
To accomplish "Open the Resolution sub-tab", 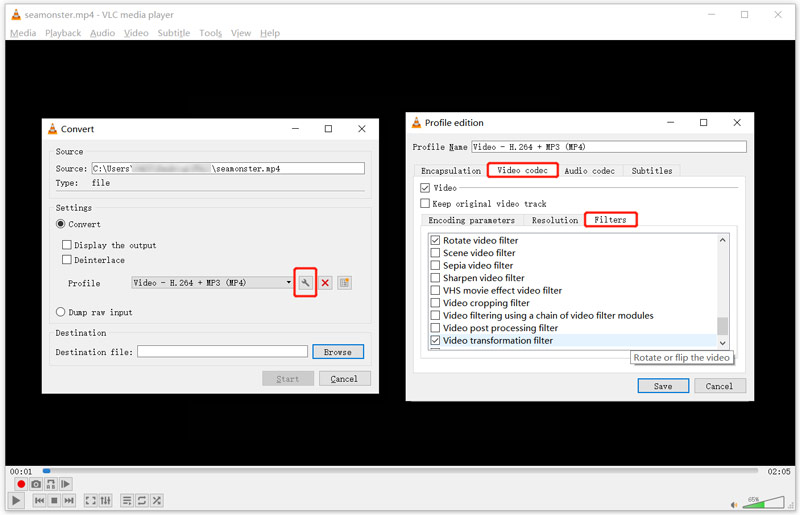I will coord(555,220).
